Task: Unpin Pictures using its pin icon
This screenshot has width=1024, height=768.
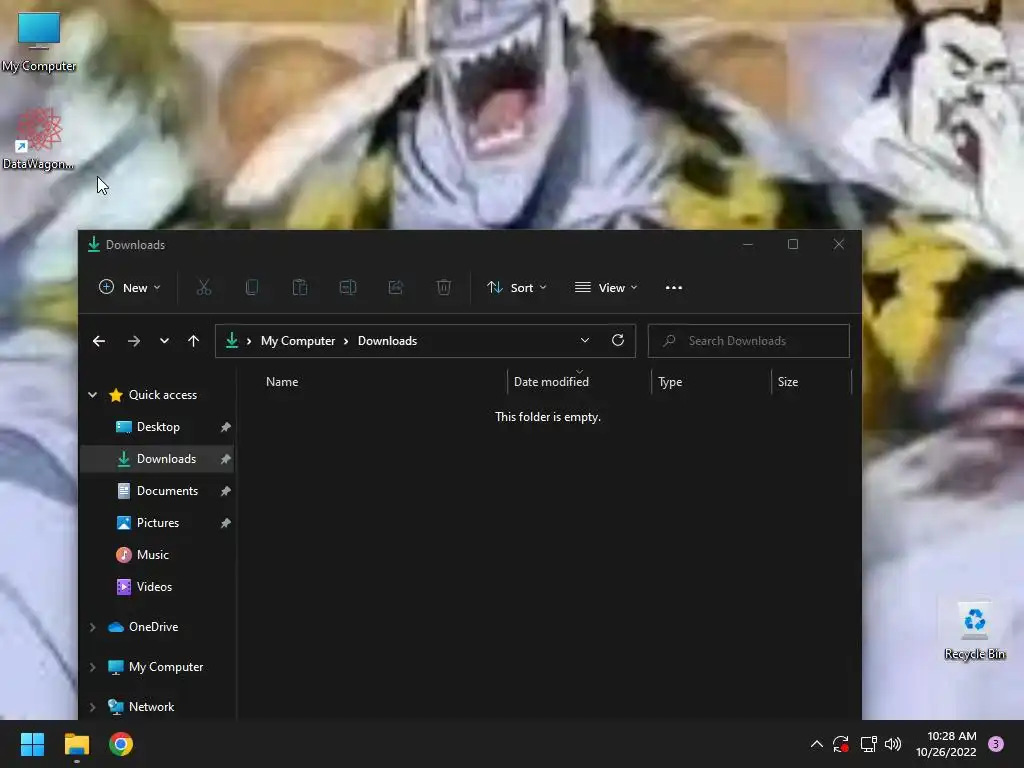Action: [225, 523]
